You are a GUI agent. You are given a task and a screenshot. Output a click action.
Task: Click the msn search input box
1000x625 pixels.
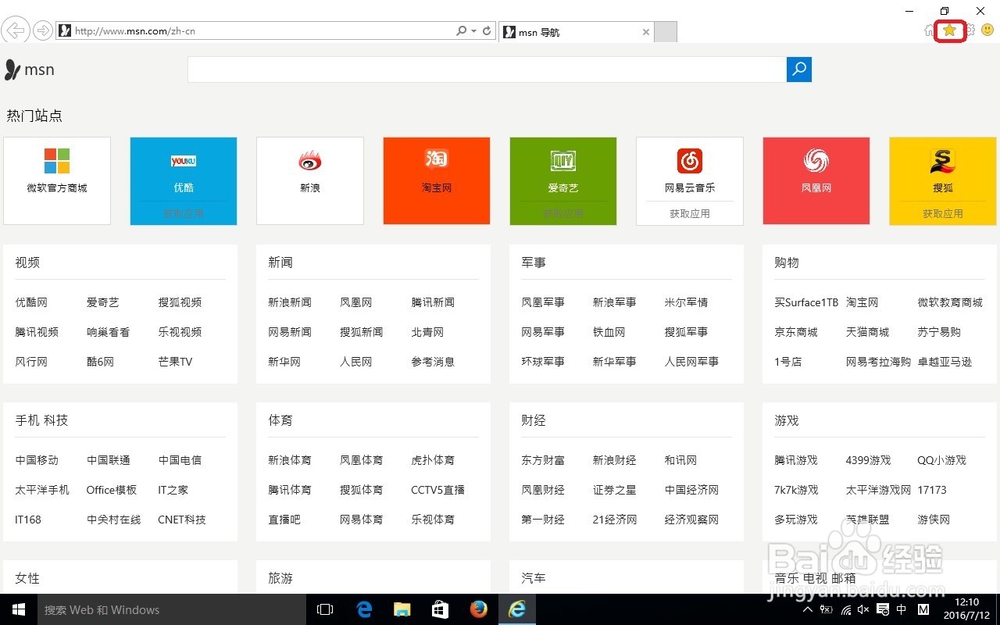(487, 70)
